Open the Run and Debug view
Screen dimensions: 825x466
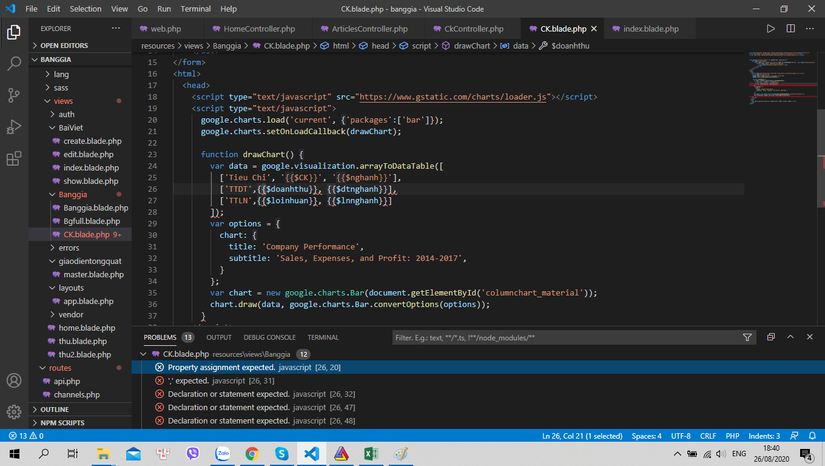14,127
